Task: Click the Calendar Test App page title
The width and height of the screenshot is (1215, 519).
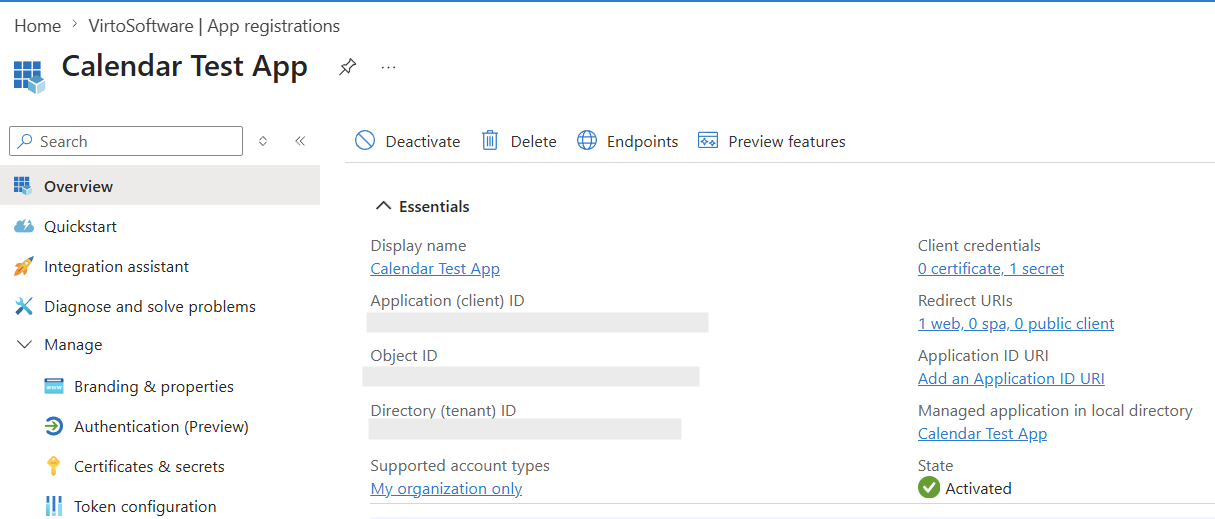Action: pos(185,66)
